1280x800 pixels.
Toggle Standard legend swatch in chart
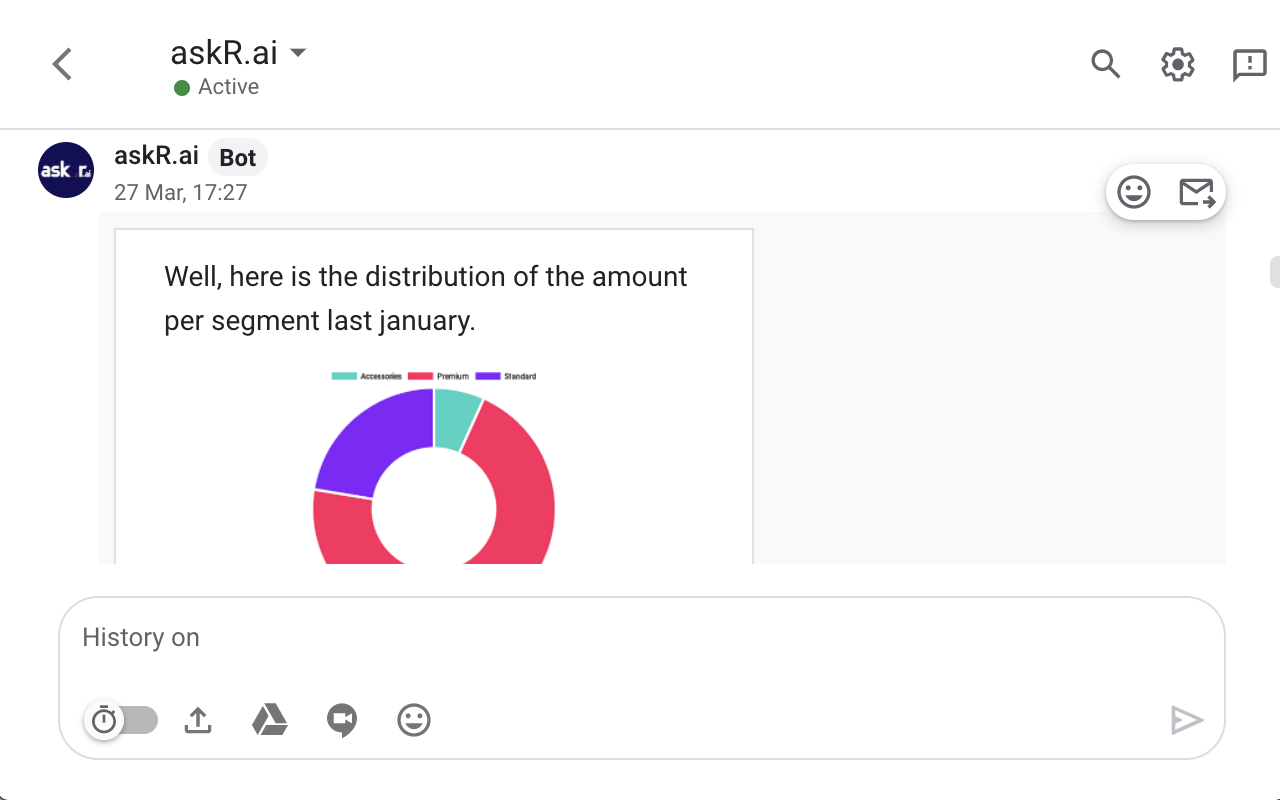point(488,376)
